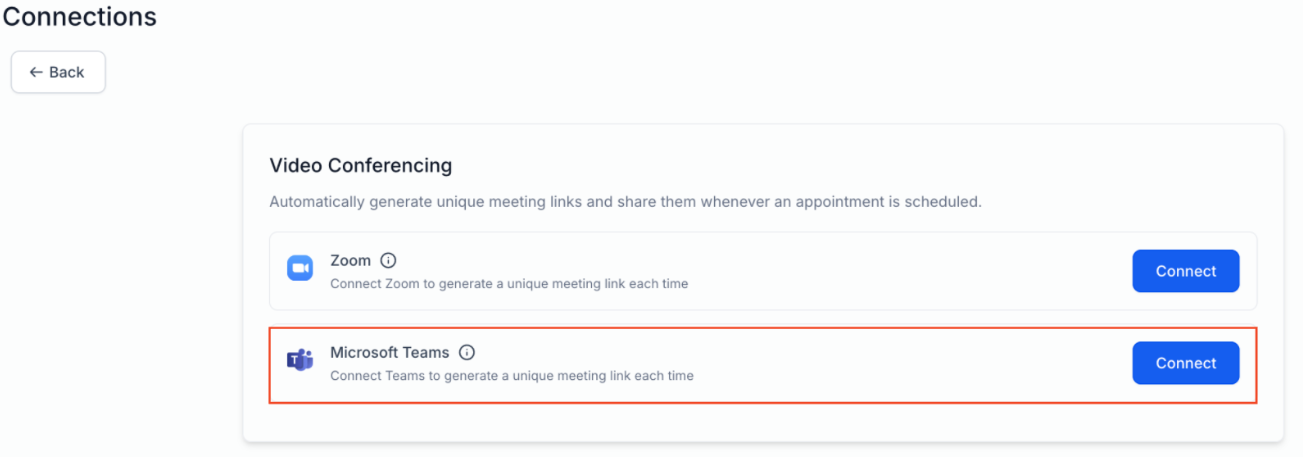Click the 'Connect Teams to generate' description
Screen dimensions: 1303x457
click(512, 376)
